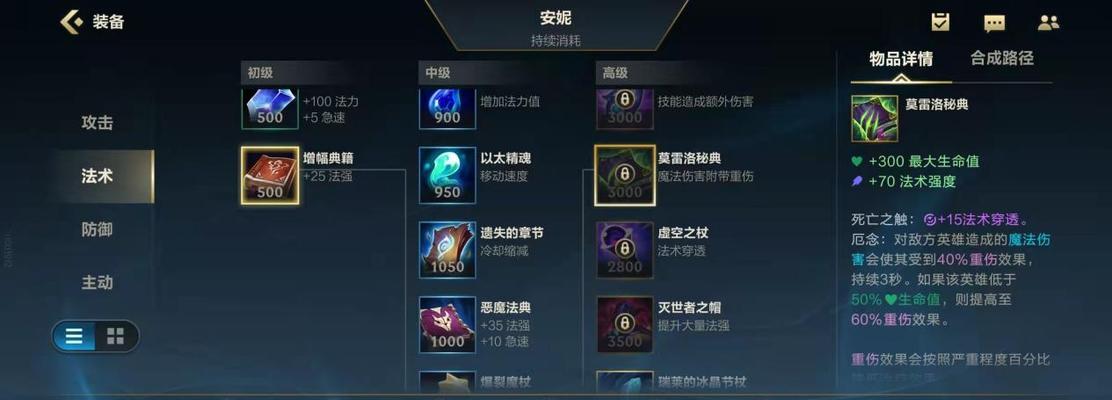Image resolution: width=1112 pixels, height=400 pixels.
Task: Select the 灭世者之帽 item icon
Action: (624, 324)
